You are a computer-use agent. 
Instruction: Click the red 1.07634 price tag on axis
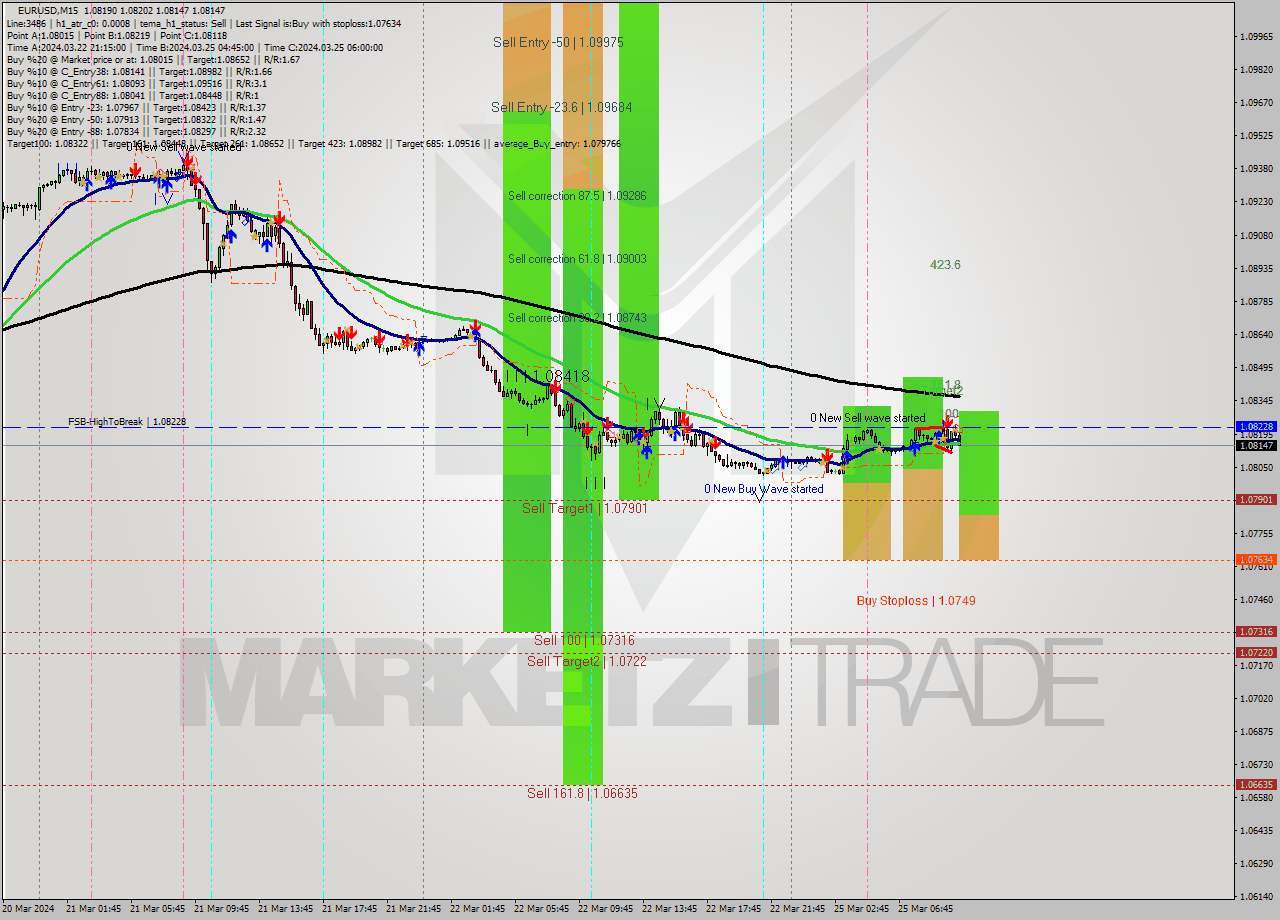click(x=1256, y=560)
